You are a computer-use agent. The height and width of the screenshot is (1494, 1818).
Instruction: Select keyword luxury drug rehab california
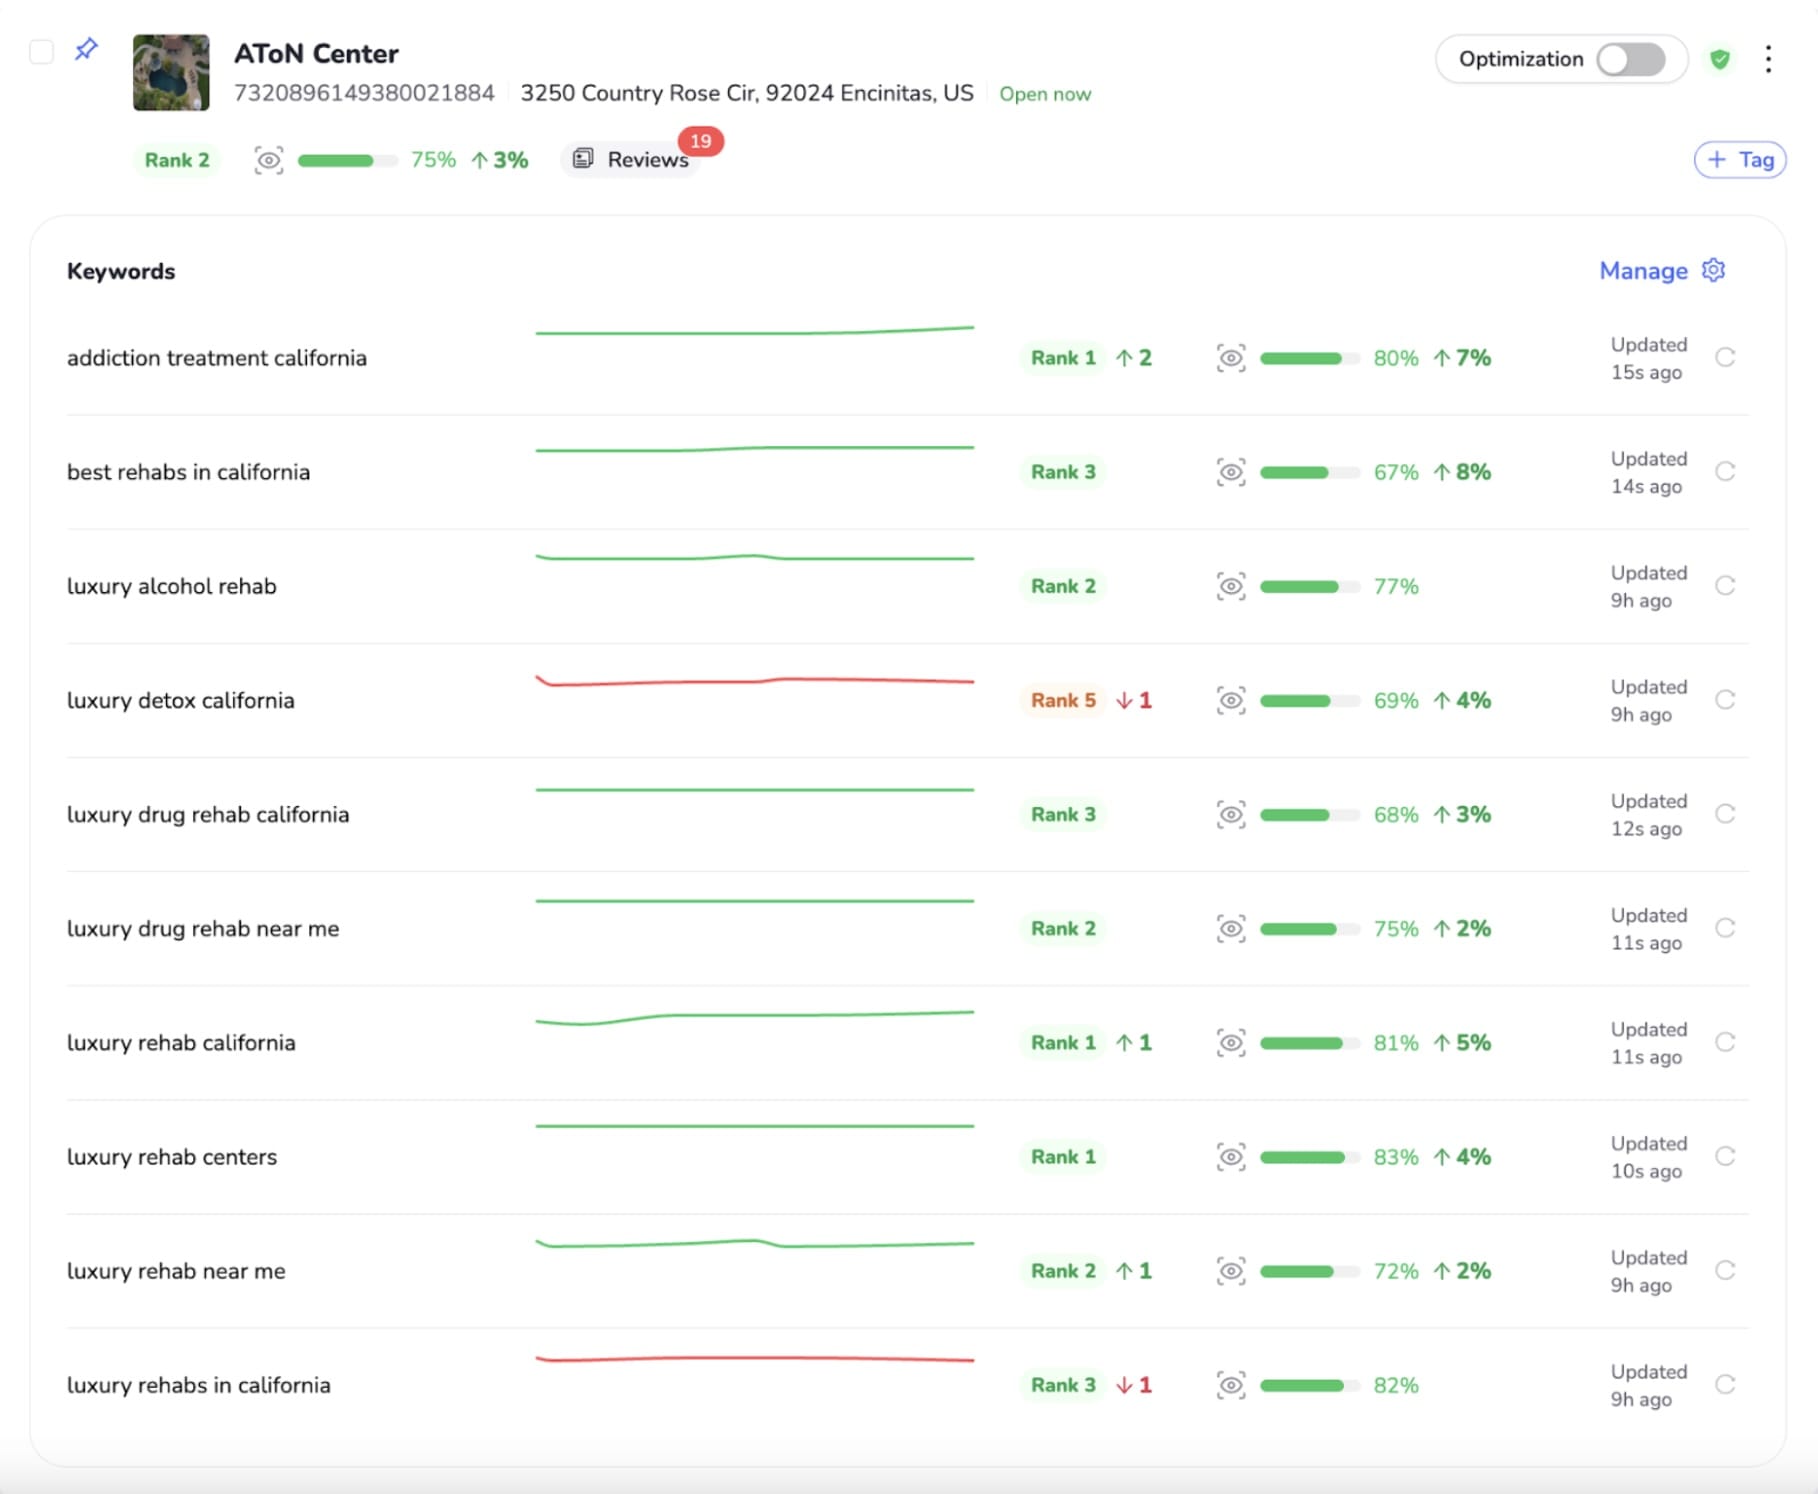(208, 814)
